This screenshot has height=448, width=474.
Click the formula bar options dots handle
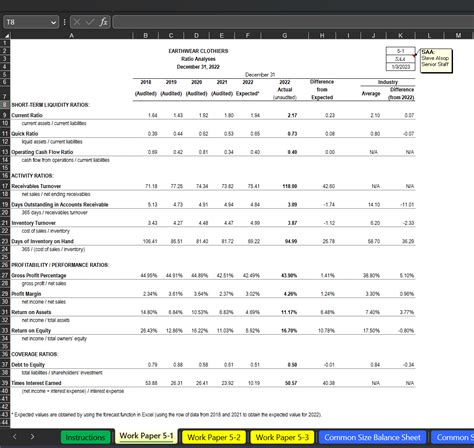[x=64, y=22]
